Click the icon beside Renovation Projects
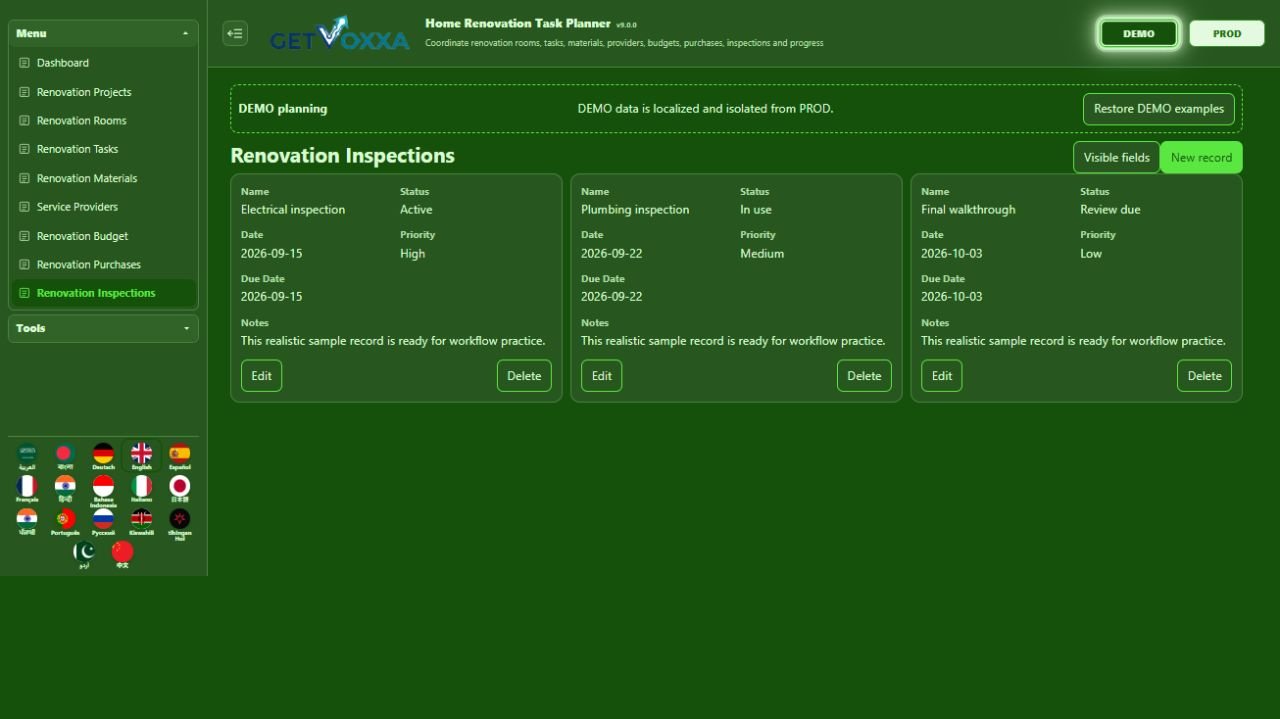Viewport: 1280px width, 719px height. (25, 92)
